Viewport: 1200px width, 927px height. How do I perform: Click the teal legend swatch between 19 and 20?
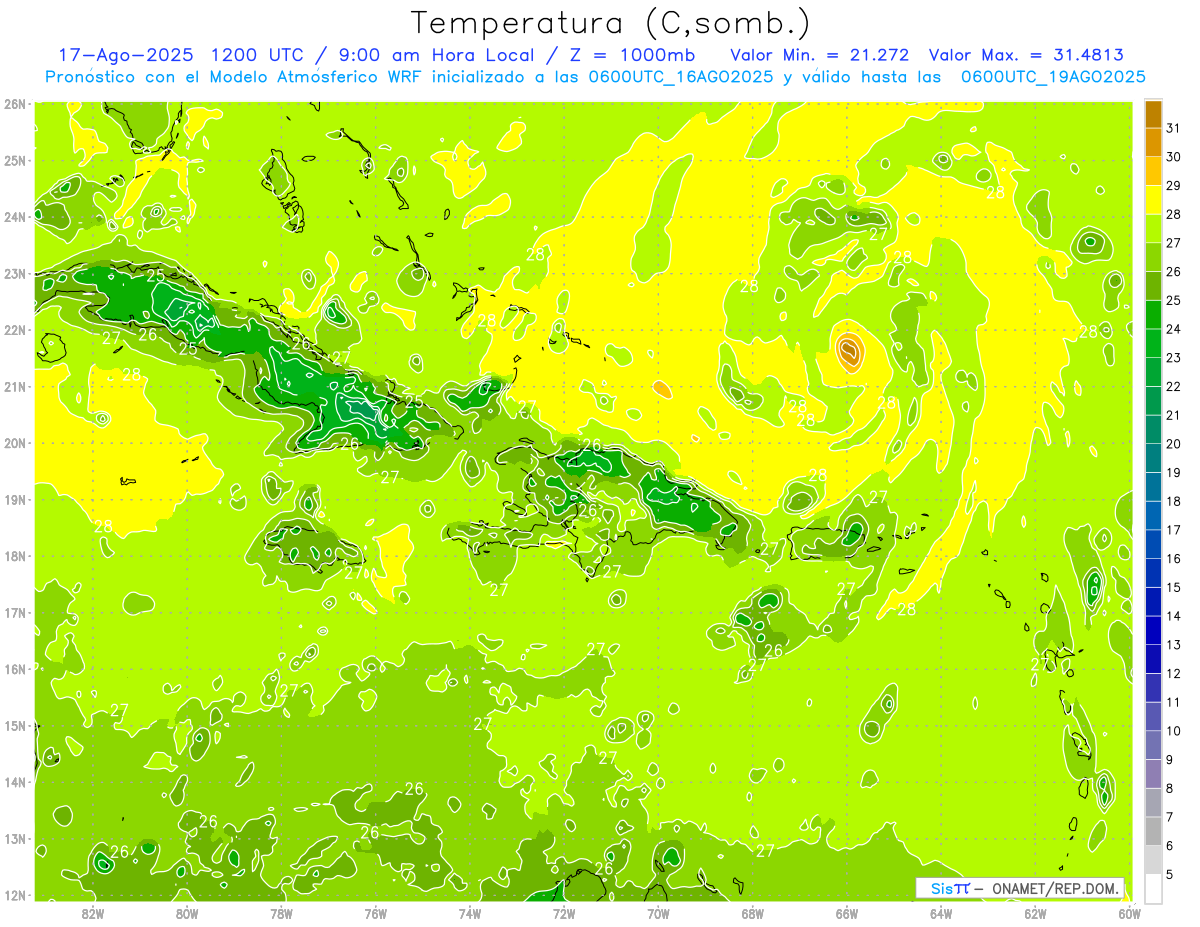coord(1153,458)
